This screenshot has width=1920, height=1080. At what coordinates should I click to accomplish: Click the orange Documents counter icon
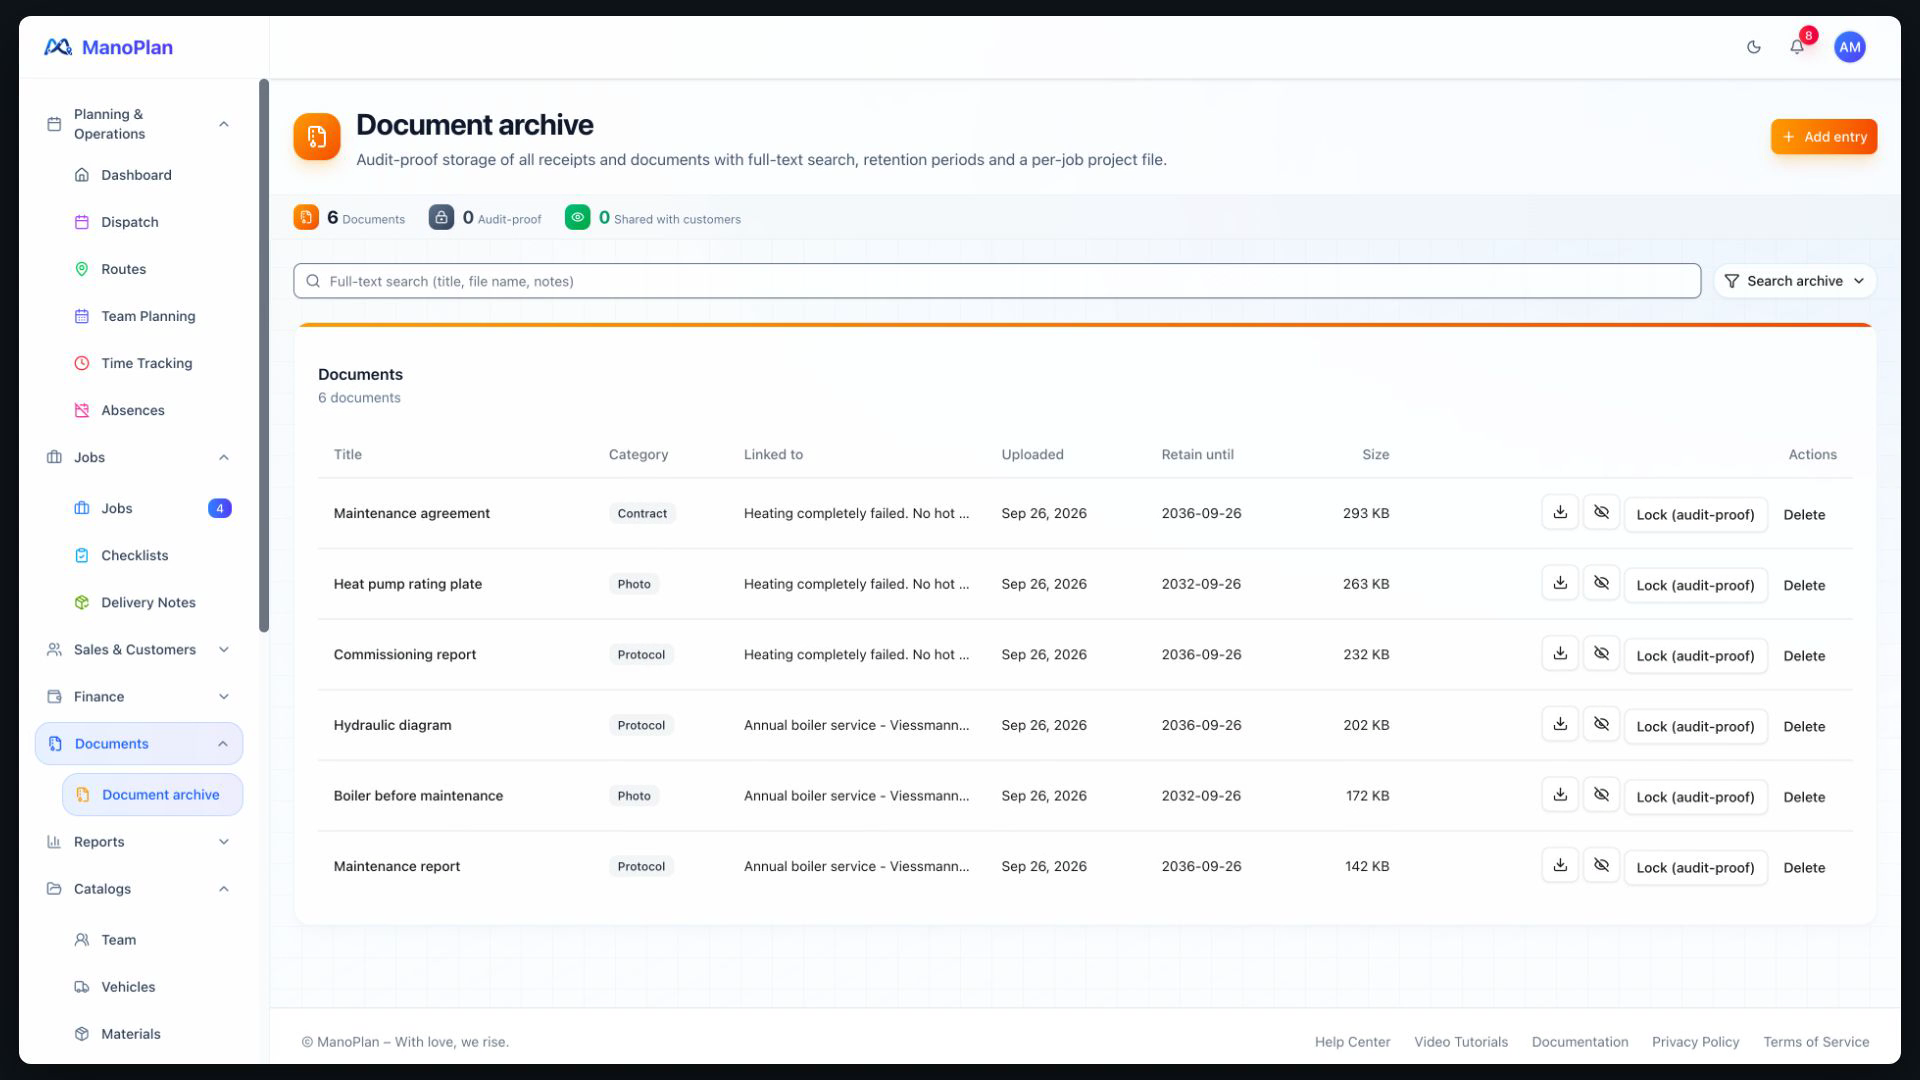coord(306,217)
